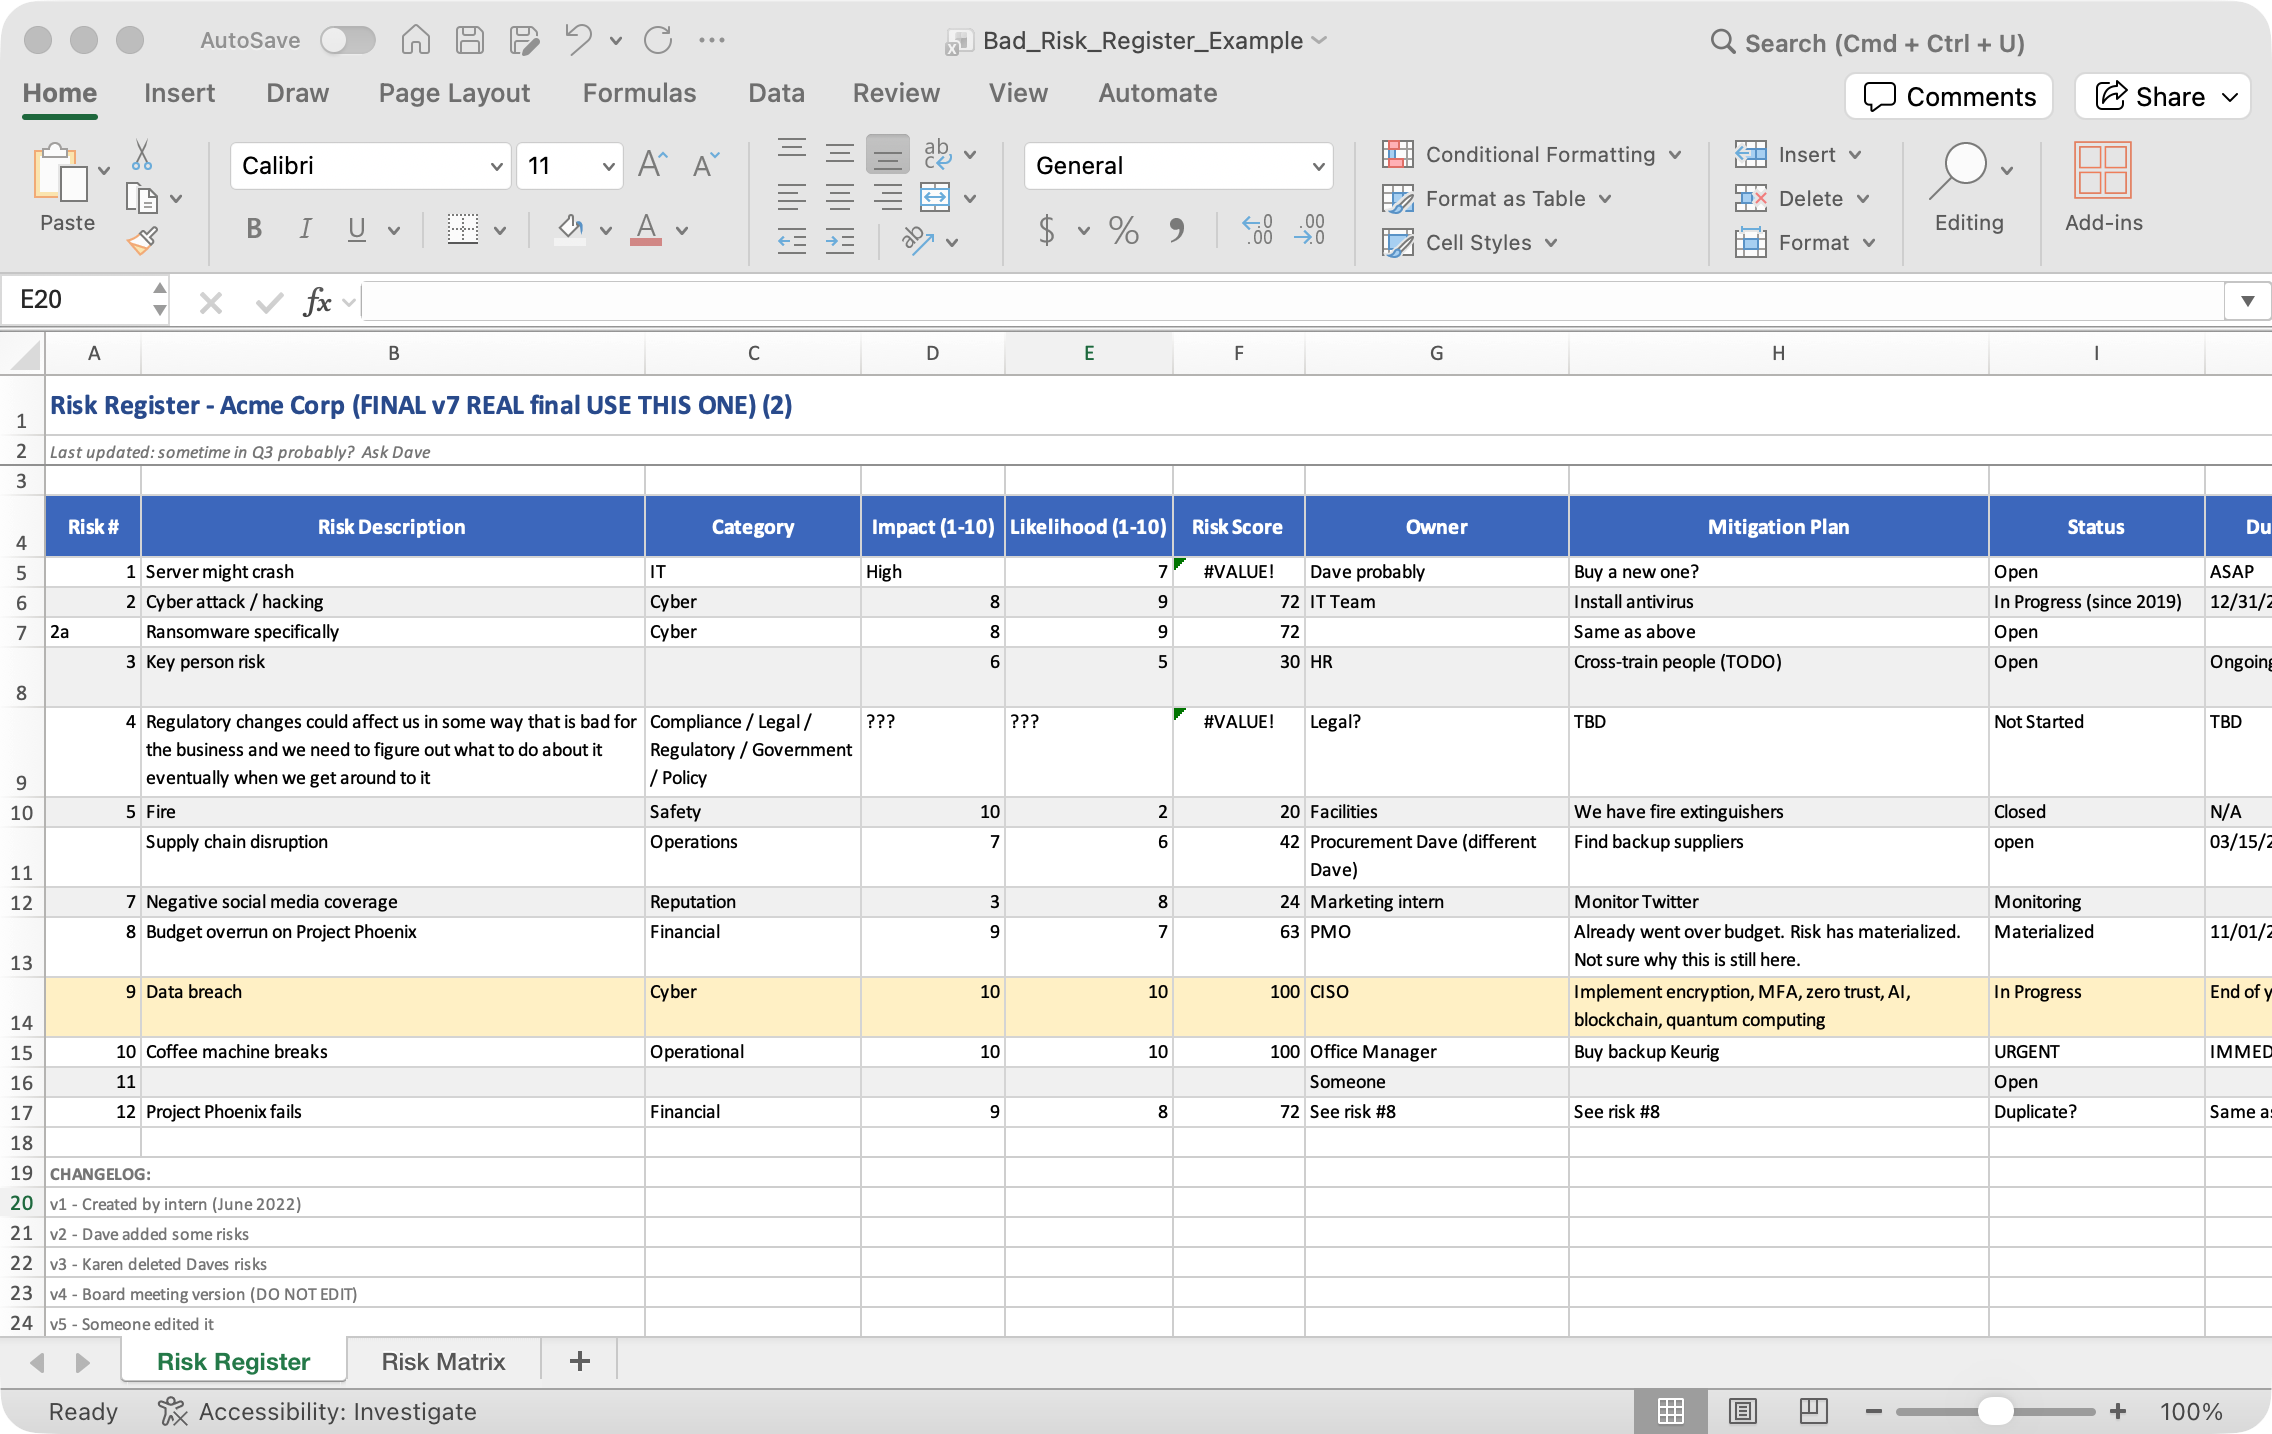Click the Search field in title bar
Screen dimensions: 2272x1434
pyautogui.click(x=1868, y=42)
